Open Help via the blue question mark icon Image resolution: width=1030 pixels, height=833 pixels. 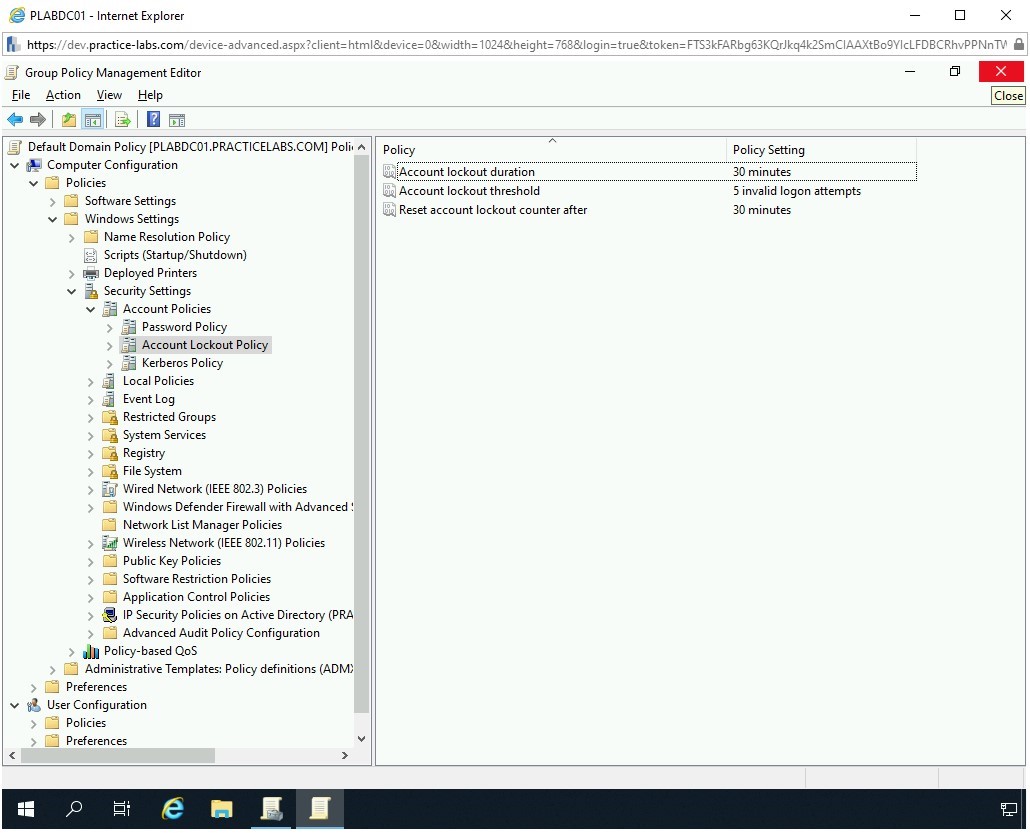[x=153, y=120]
